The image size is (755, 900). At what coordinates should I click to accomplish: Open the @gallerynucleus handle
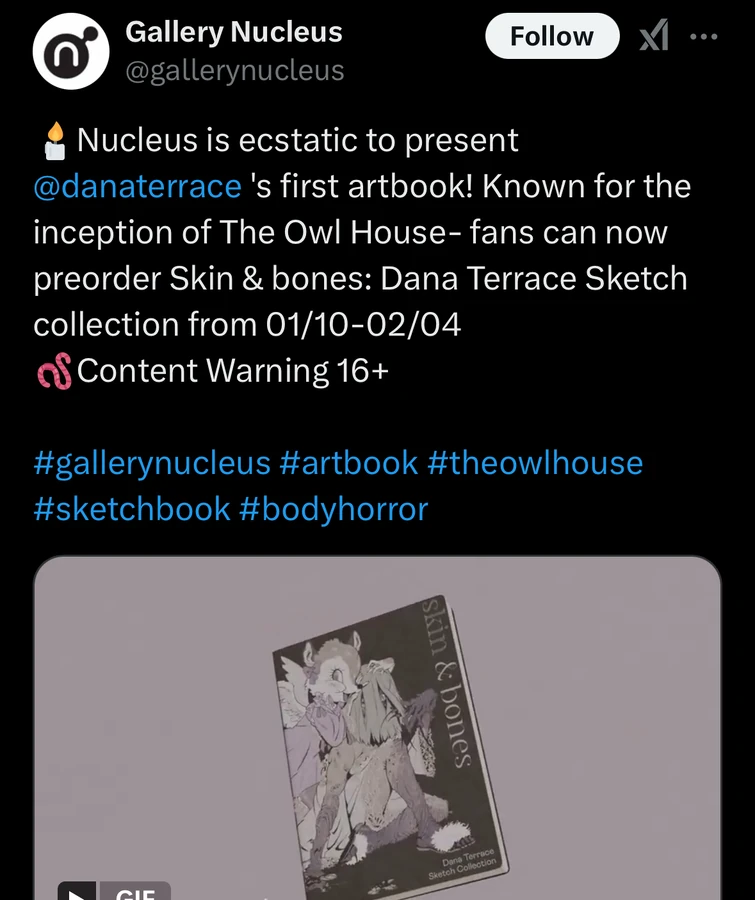click(x=235, y=71)
